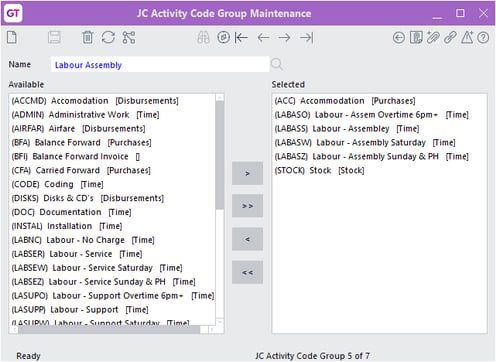Select (LABASZ) Labour - Assembly Sunday & PH
Viewport: 496px width, 362px height.
coord(379,156)
